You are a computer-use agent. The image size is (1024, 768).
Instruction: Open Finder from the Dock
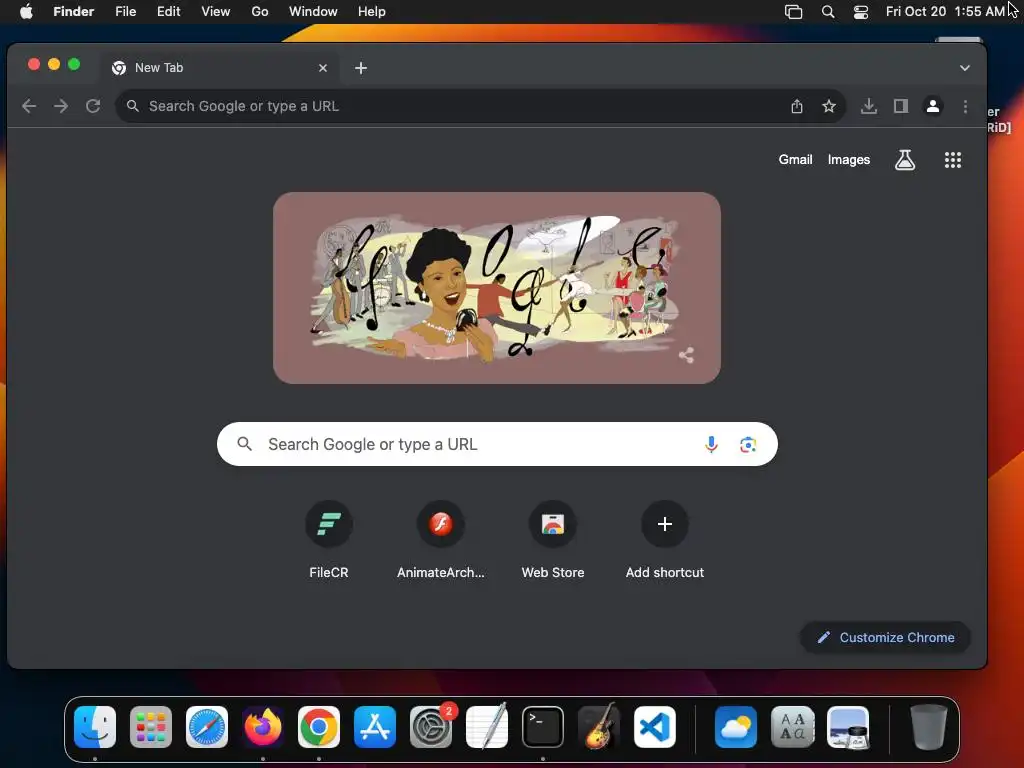[95, 727]
